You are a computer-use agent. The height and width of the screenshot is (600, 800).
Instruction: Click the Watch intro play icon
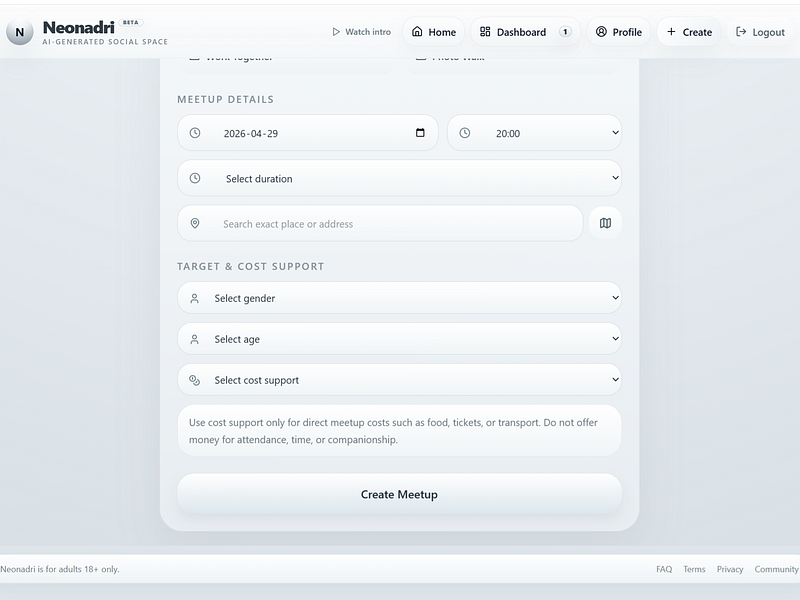point(336,32)
